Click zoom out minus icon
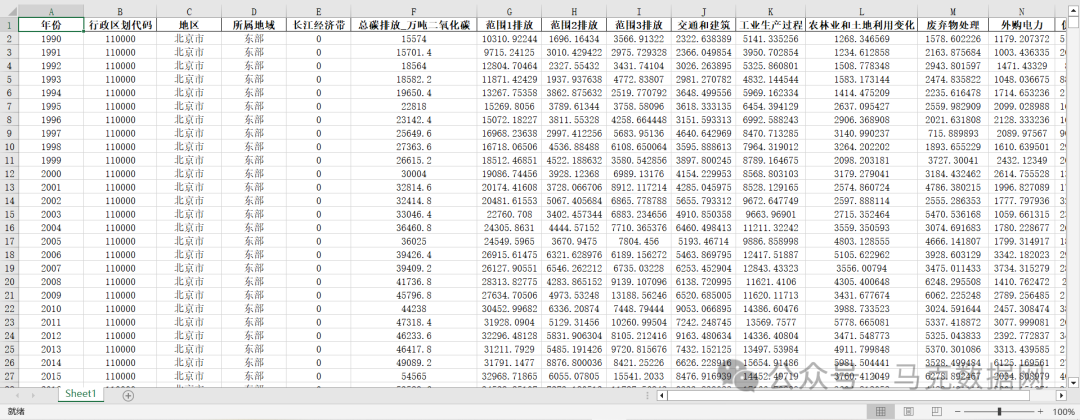The image size is (1080, 420). point(957,411)
